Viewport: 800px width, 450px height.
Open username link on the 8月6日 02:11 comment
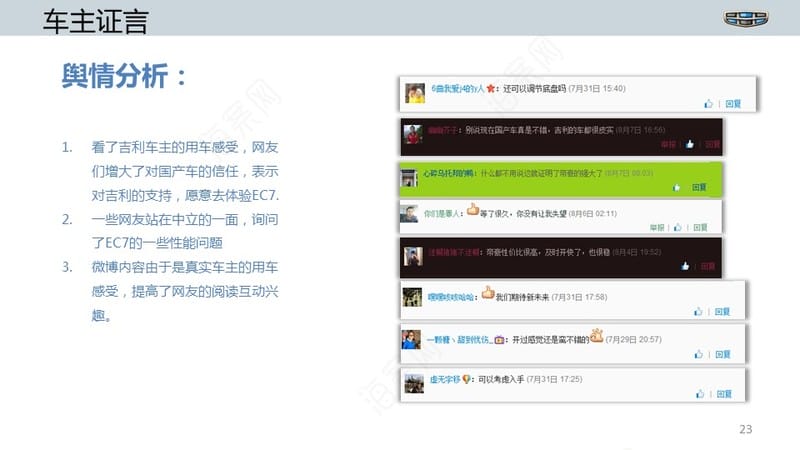(x=442, y=214)
